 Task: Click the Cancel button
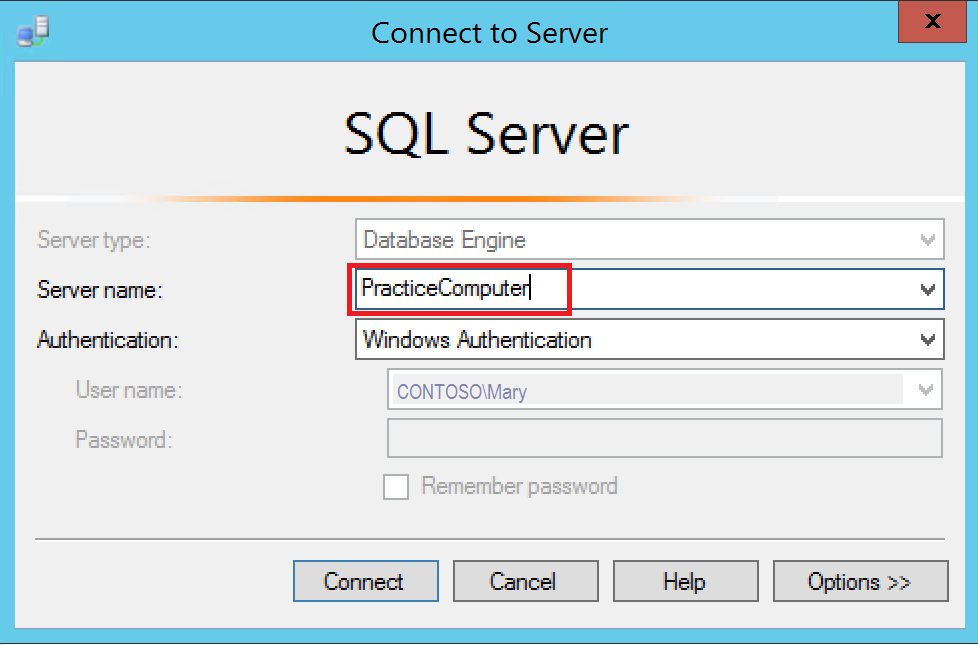525,581
